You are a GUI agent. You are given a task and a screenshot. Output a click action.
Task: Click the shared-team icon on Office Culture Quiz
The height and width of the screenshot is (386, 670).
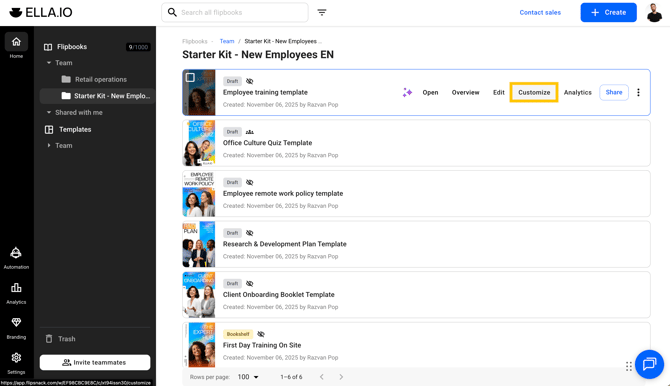(x=250, y=132)
